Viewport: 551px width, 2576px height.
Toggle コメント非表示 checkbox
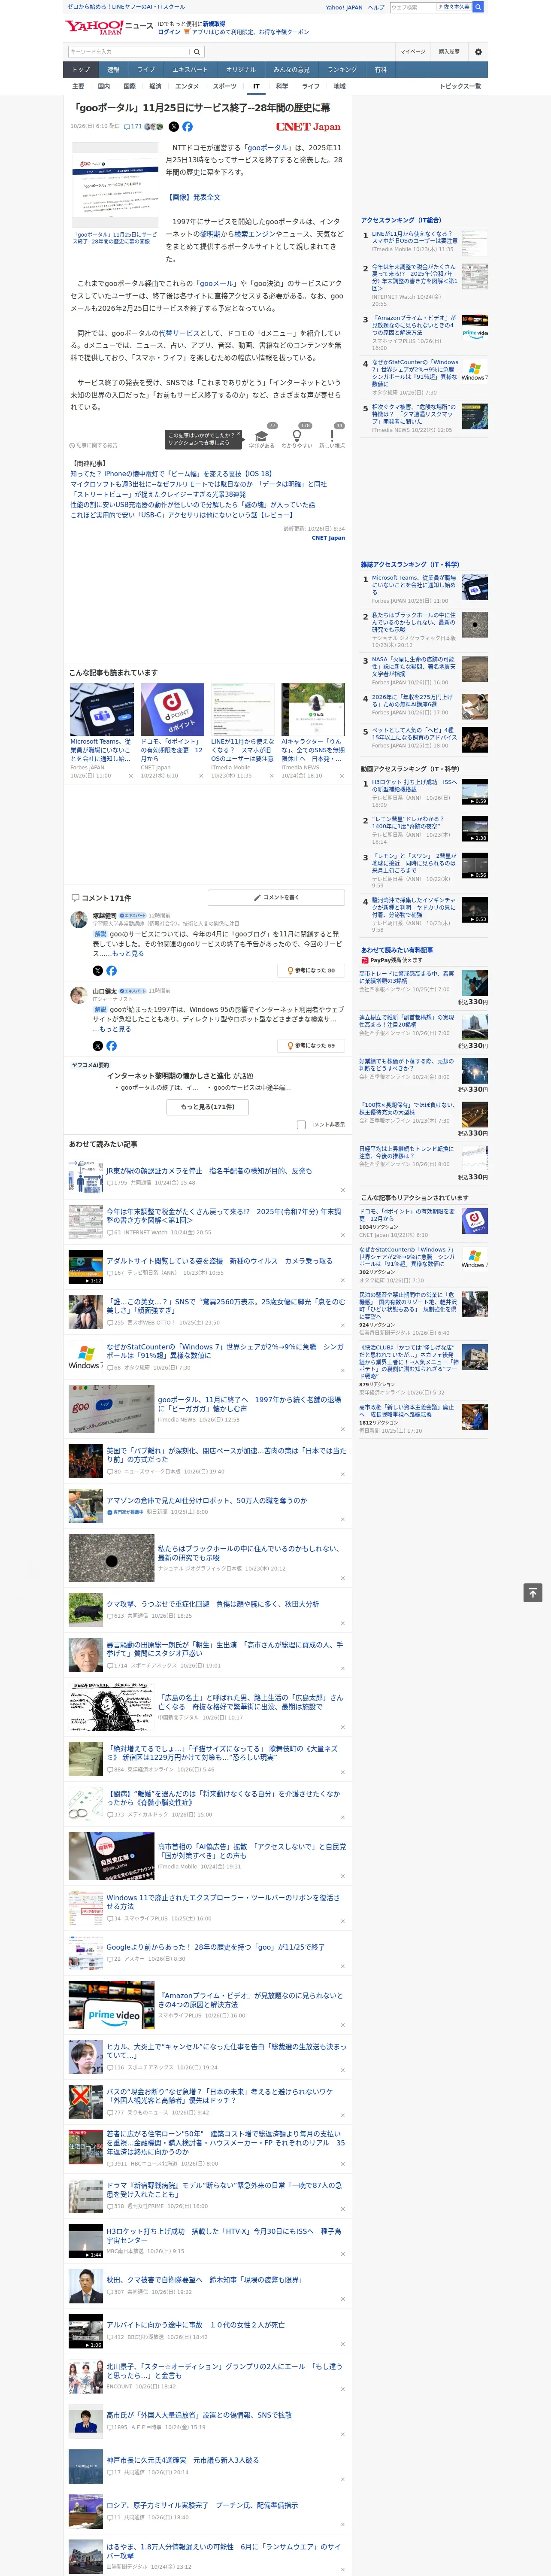click(x=301, y=1124)
